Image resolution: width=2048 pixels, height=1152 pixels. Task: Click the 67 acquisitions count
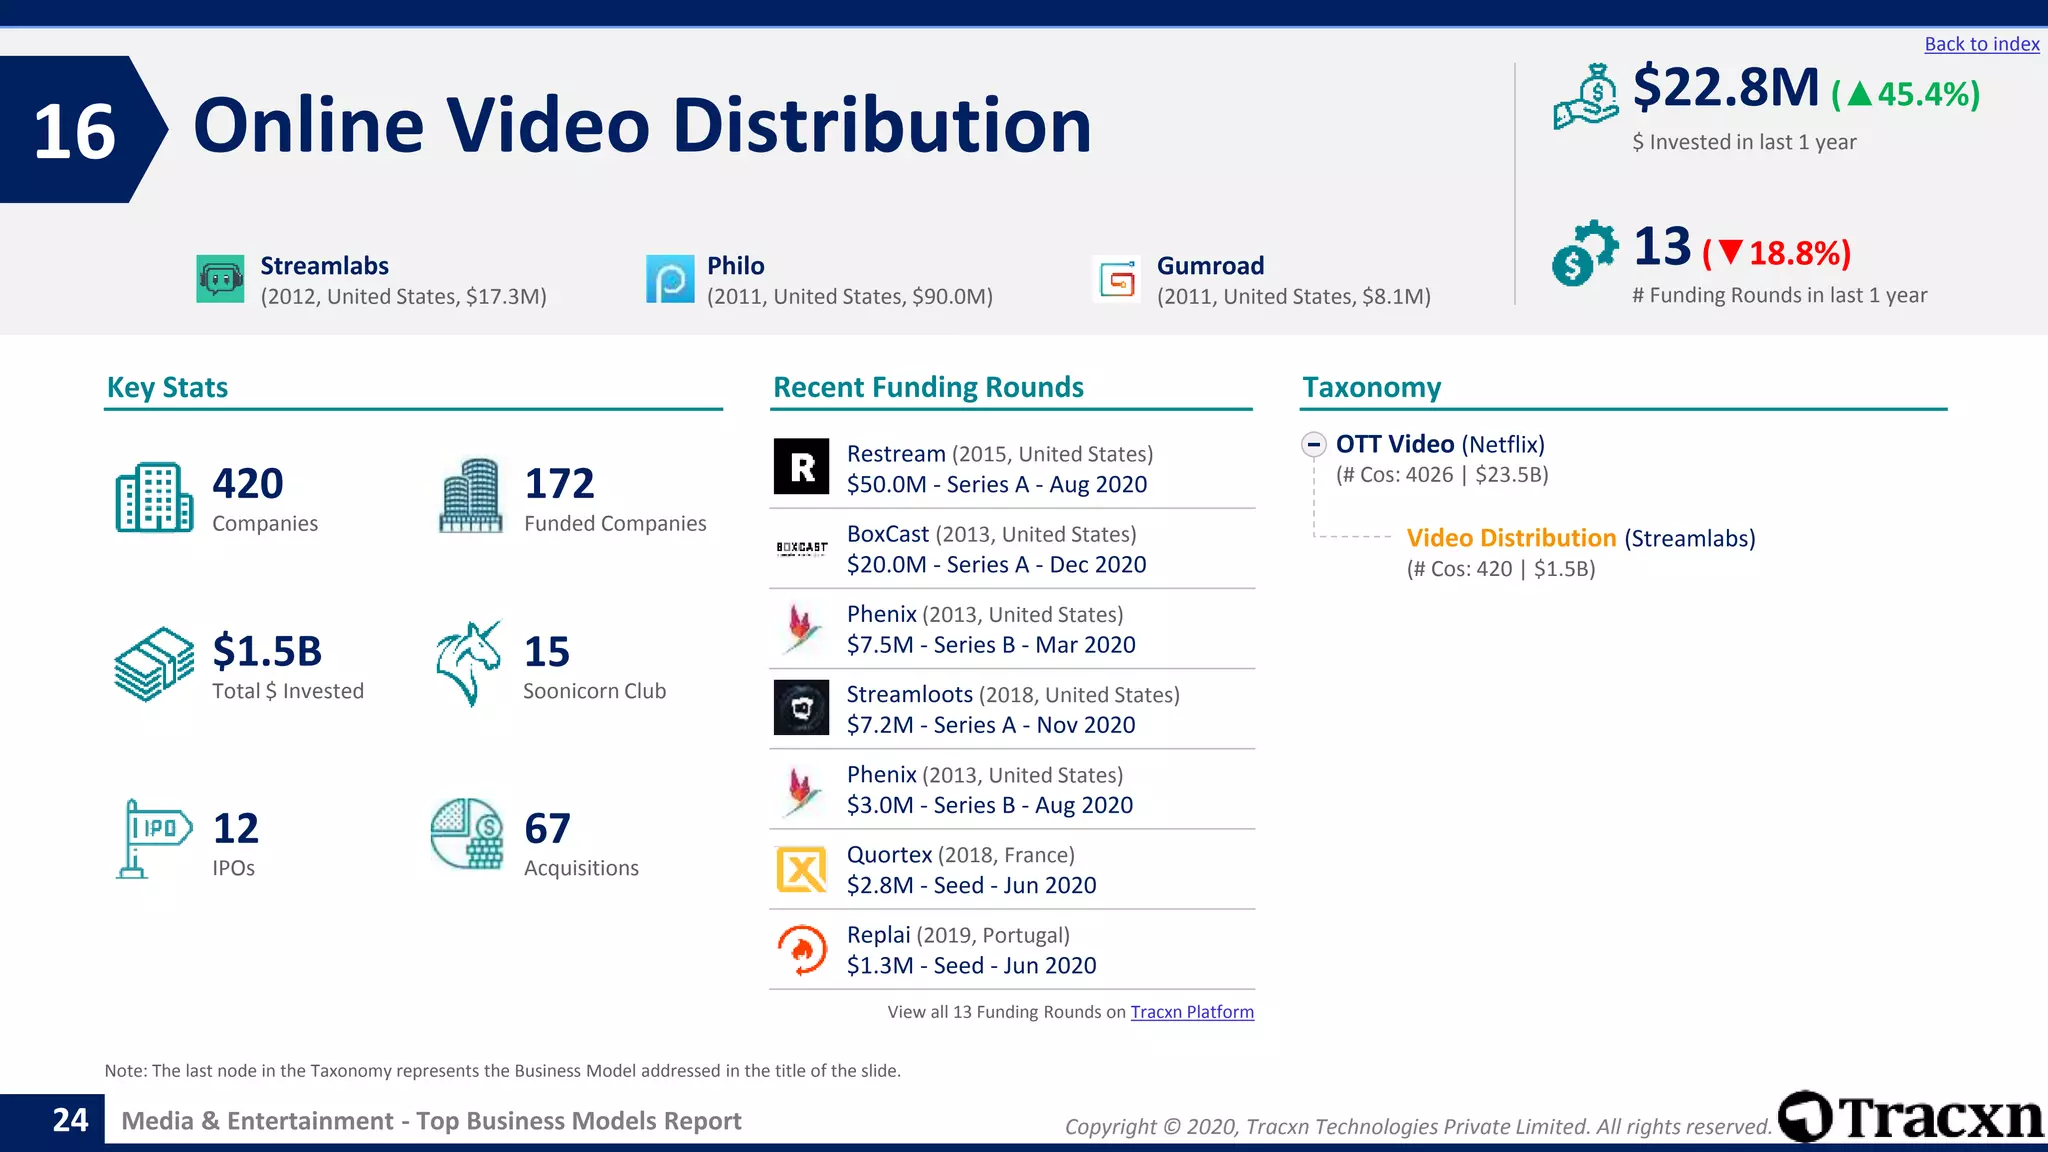(x=547, y=828)
